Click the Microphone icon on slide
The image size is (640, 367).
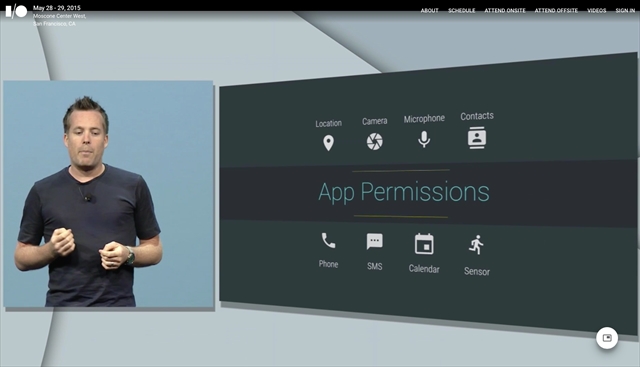click(424, 139)
